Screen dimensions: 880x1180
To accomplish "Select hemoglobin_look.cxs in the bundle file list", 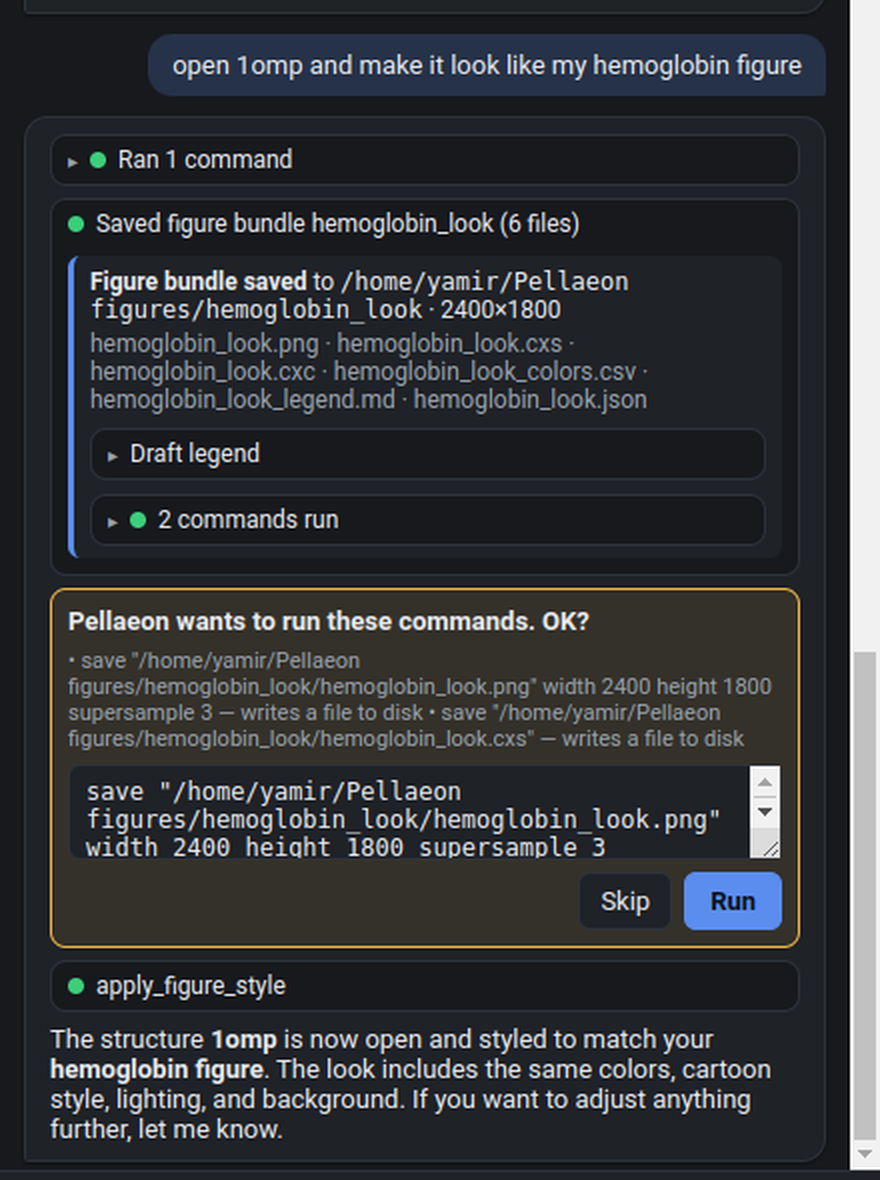I will click(449, 343).
